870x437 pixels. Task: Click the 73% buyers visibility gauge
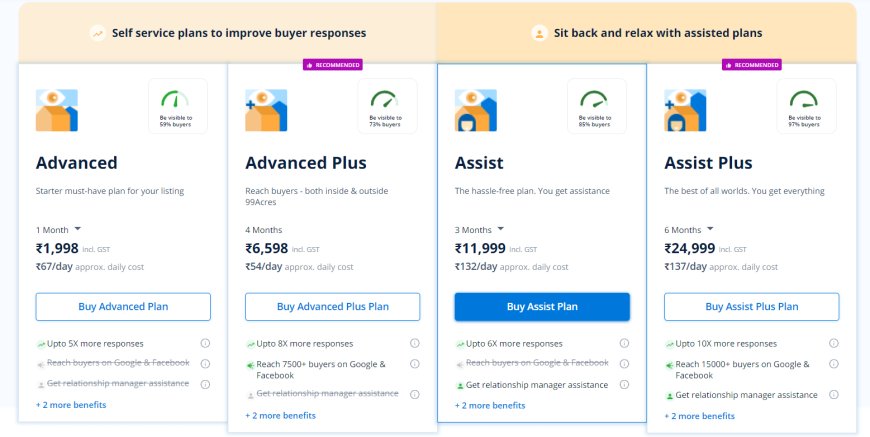point(387,105)
